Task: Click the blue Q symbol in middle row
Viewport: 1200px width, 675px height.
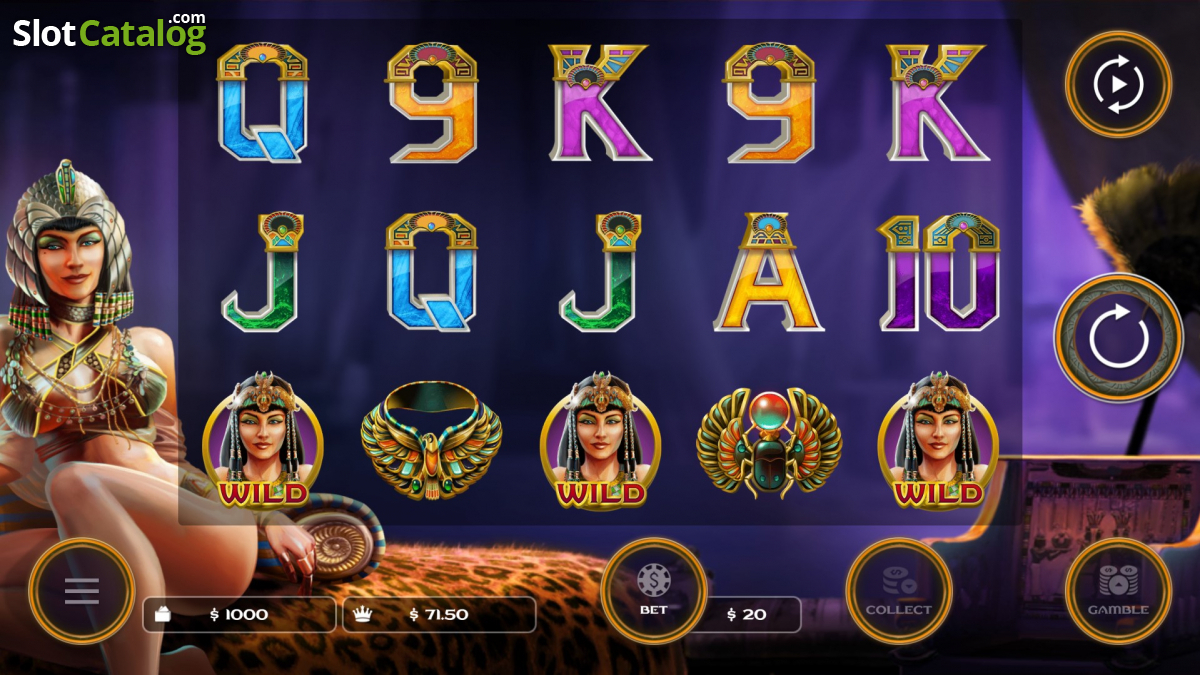Action: pyautogui.click(x=432, y=272)
